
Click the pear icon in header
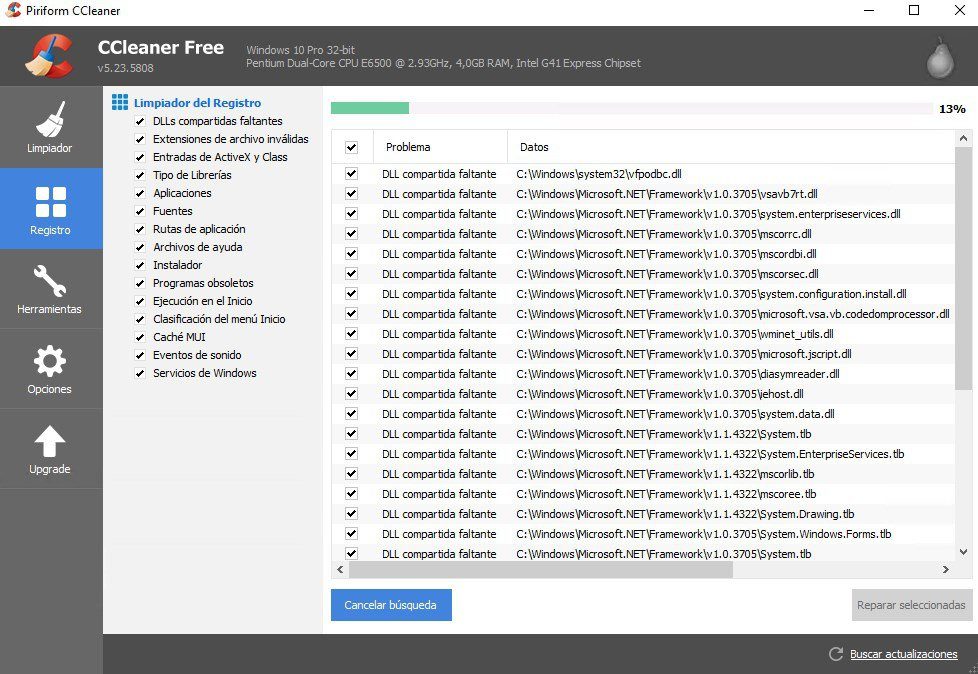pyautogui.click(x=940, y=57)
